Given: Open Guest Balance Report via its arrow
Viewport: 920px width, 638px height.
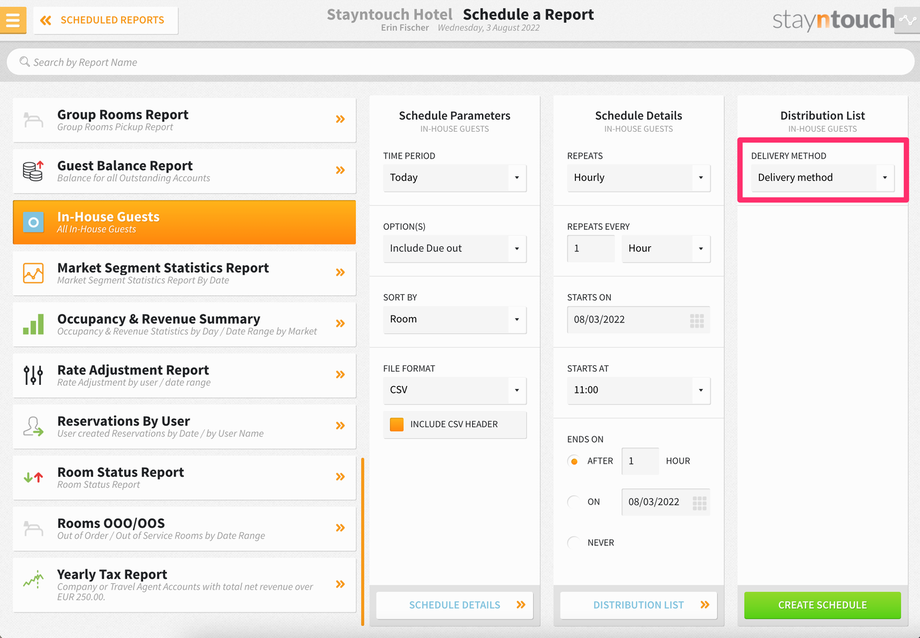Looking at the screenshot, I should pos(340,170).
